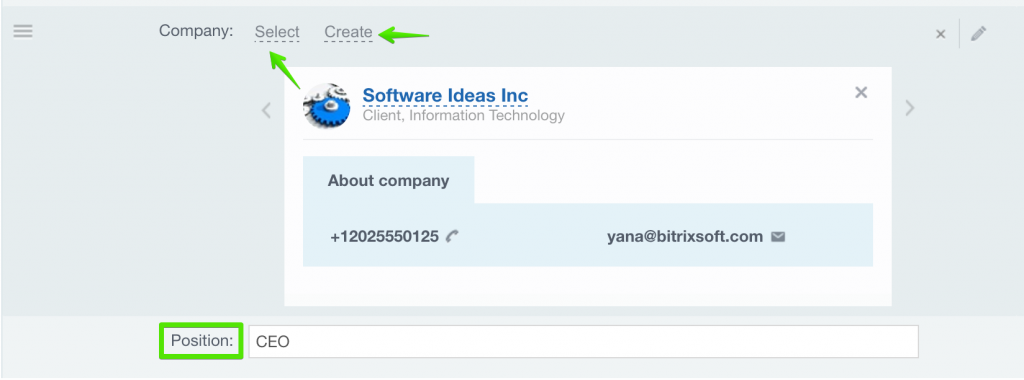Viewport: 1024px width, 380px height.
Task: Go to previous company with left chevron
Action: 266,110
